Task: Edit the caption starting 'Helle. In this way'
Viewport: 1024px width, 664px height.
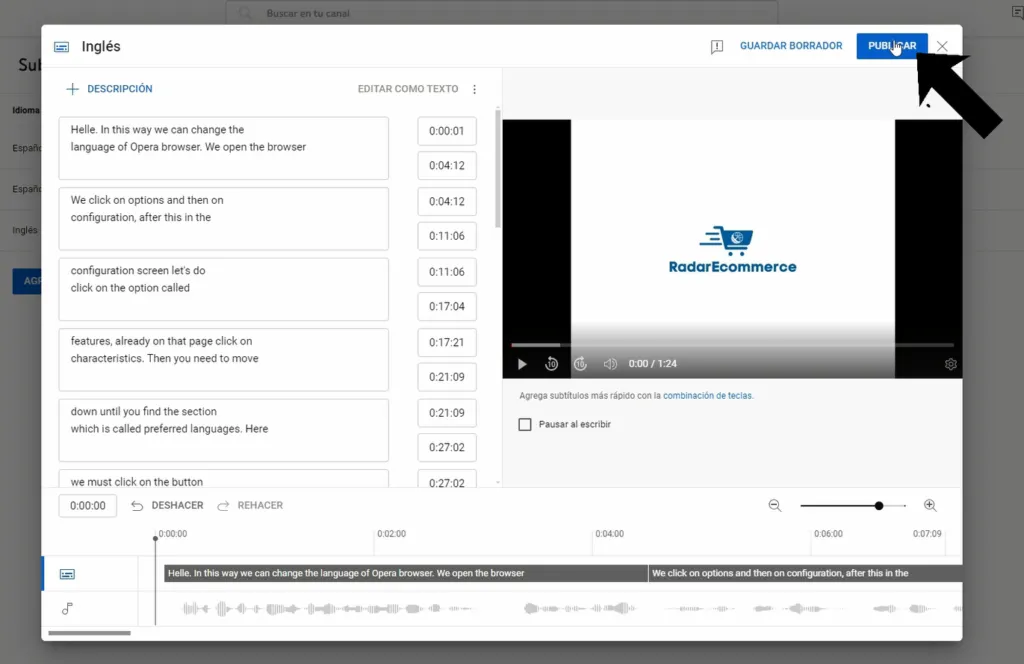Action: pyautogui.click(x=223, y=148)
